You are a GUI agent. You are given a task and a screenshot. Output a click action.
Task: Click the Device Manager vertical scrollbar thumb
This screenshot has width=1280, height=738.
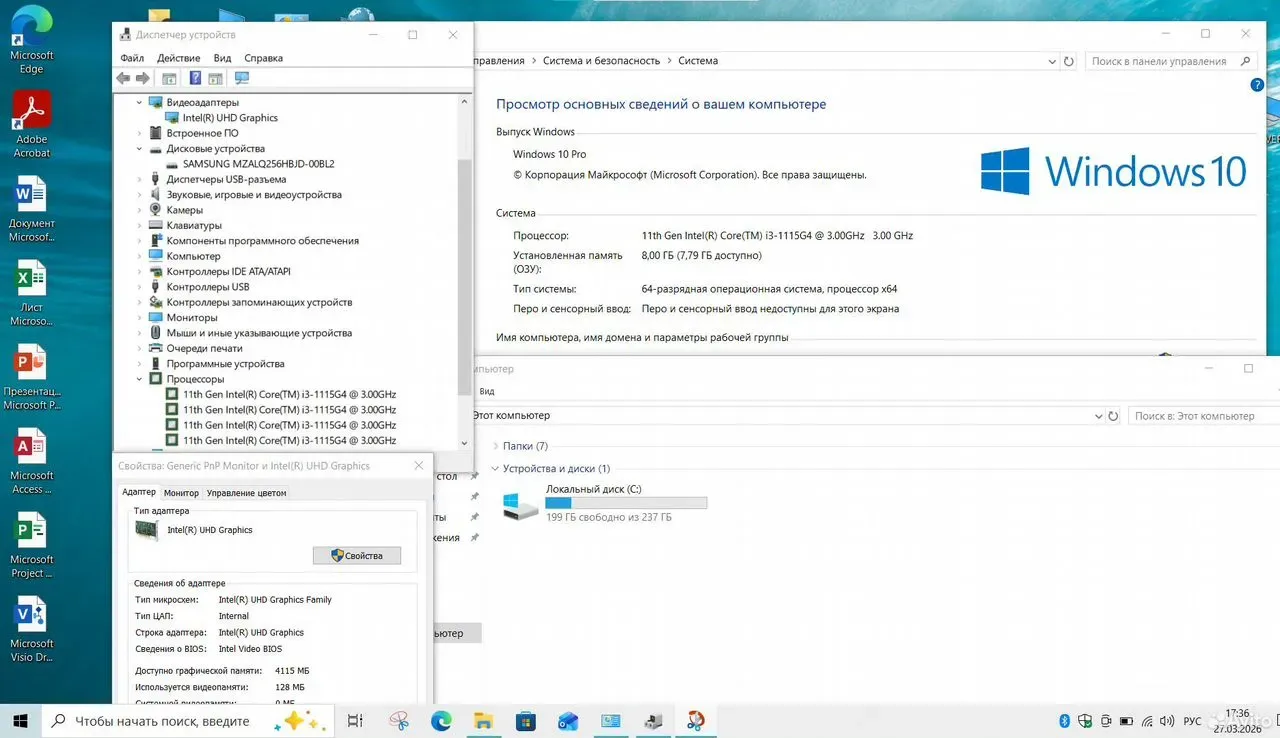click(464, 275)
